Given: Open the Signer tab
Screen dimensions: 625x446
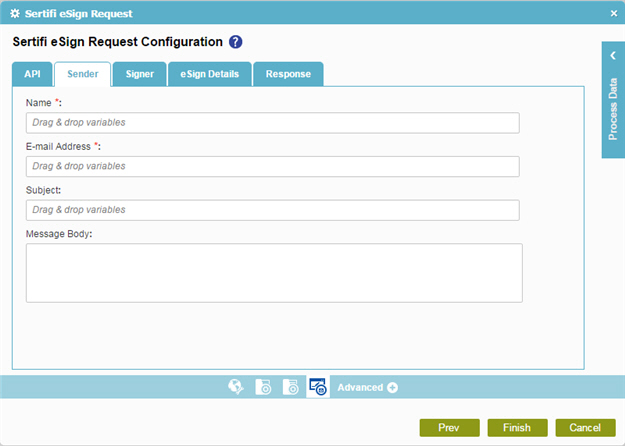Looking at the screenshot, I should [140, 74].
